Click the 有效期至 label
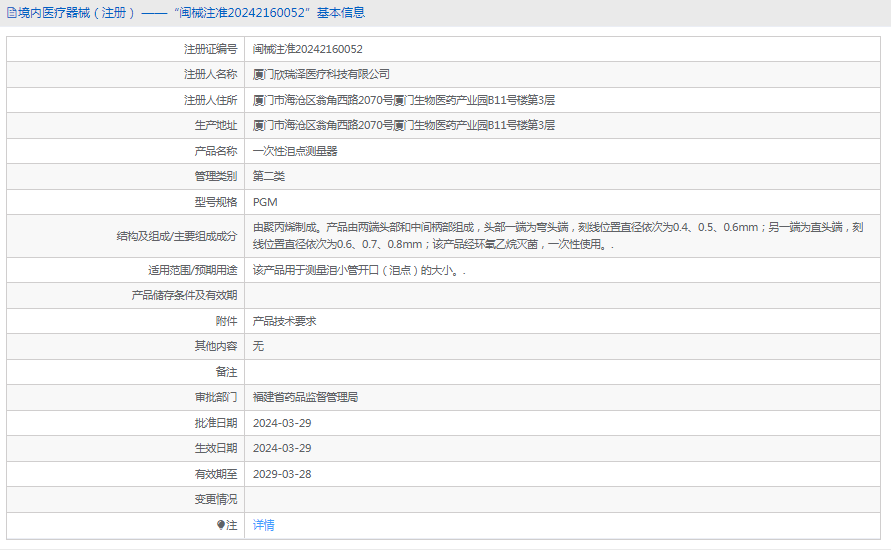Image resolution: width=891 pixels, height=551 pixels. (216, 474)
